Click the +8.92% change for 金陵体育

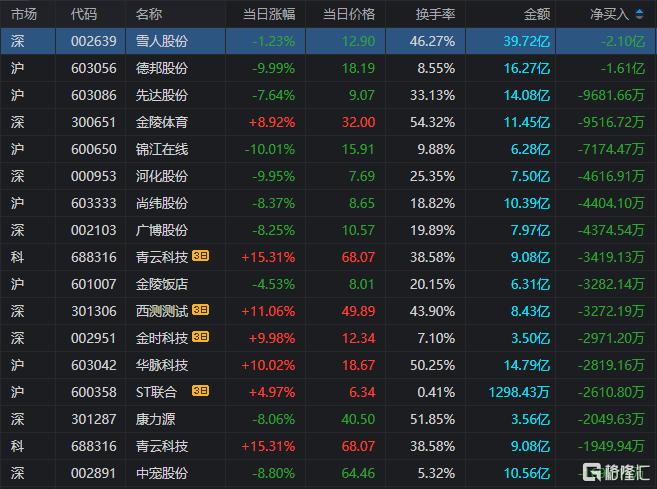(x=272, y=122)
